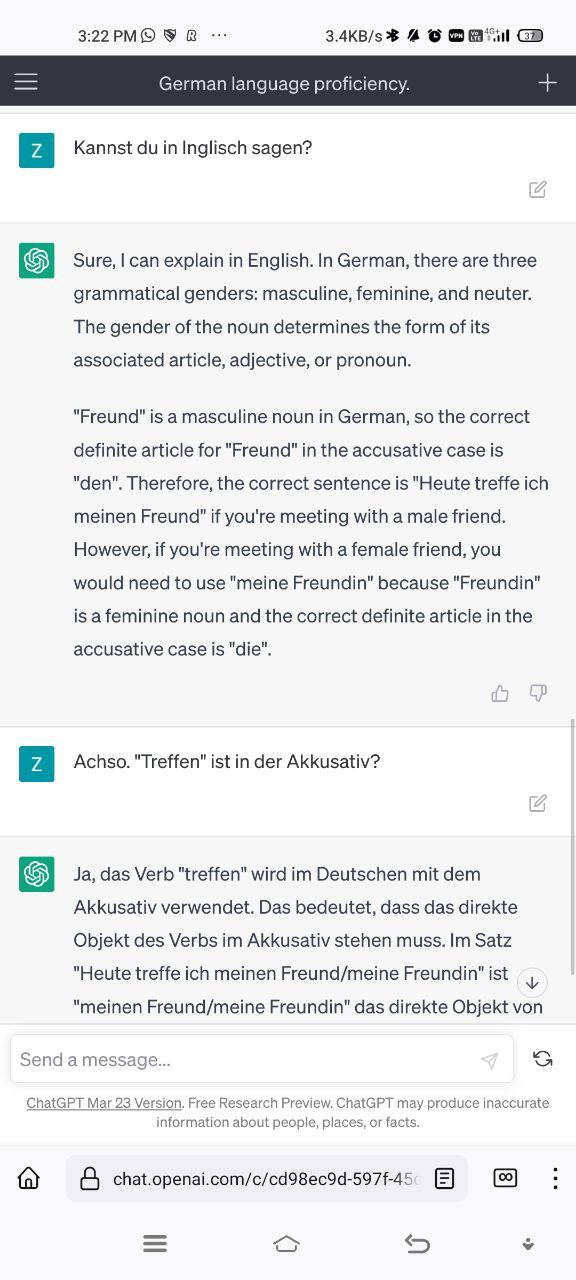Jump to bottom with down-arrow button
The width and height of the screenshot is (576, 1280).
pyautogui.click(x=532, y=983)
